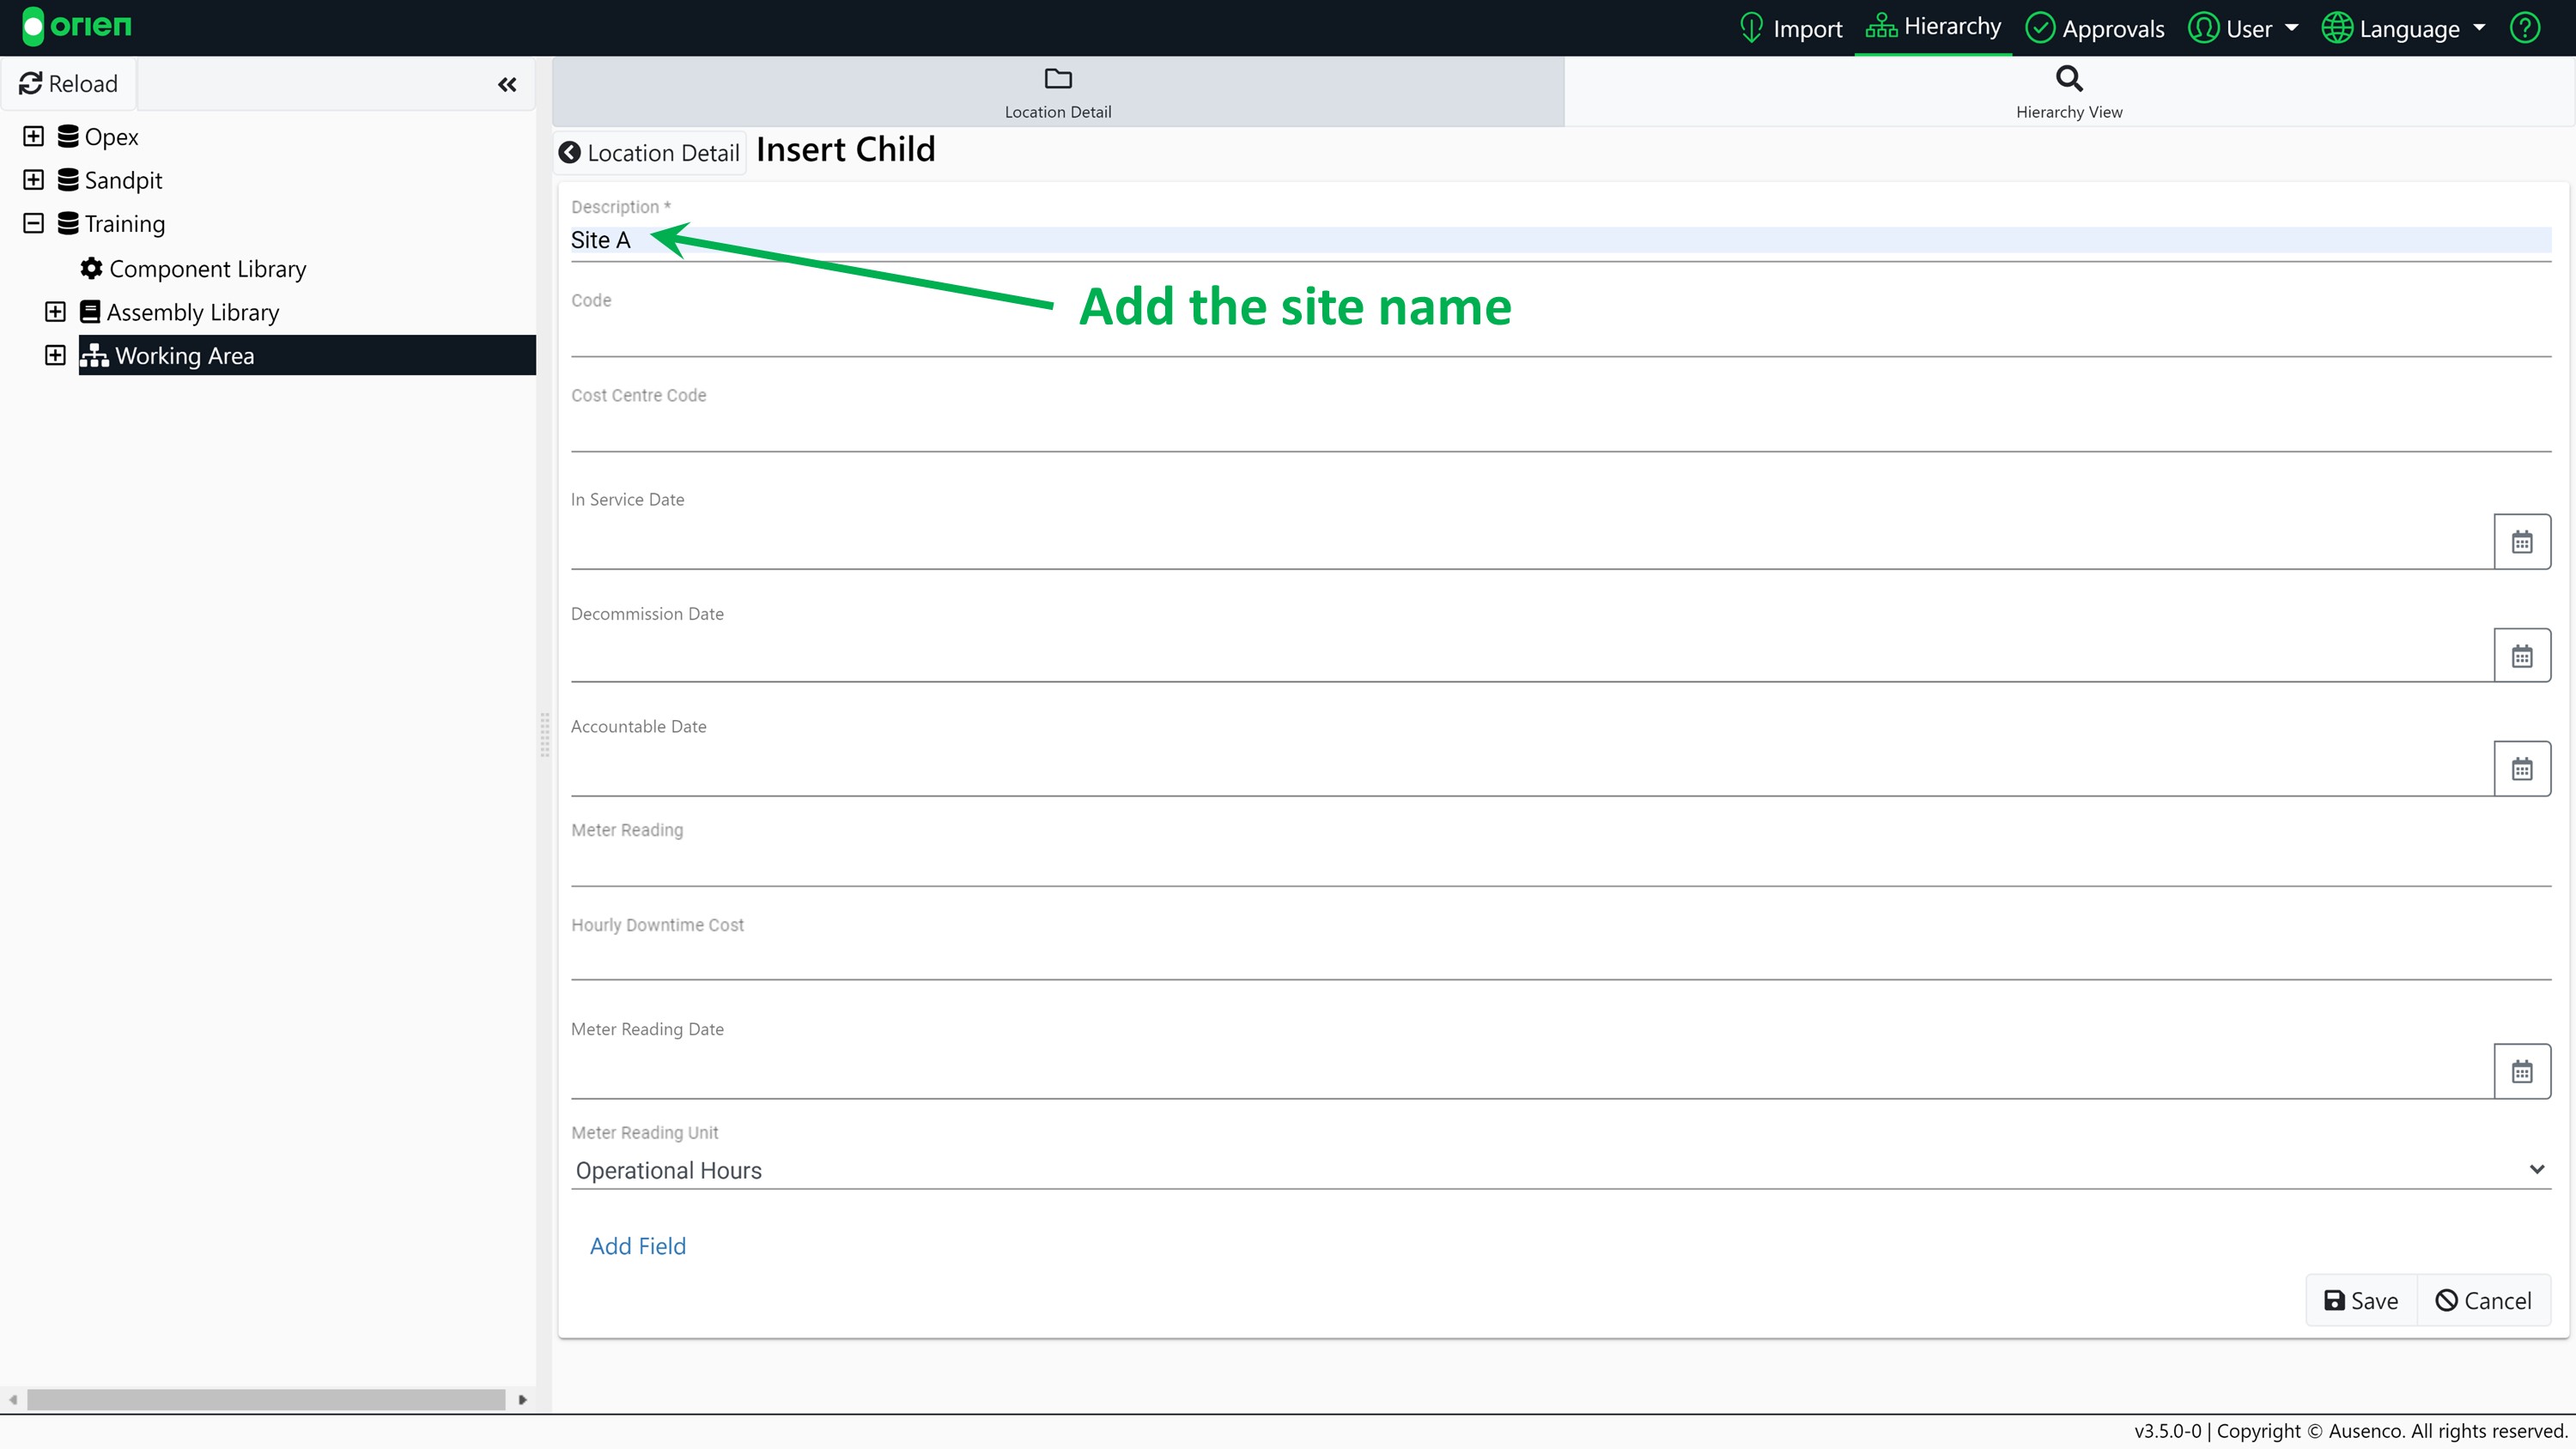This screenshot has height=1449, width=2576.
Task: Click the Orien logo
Action: point(76,26)
